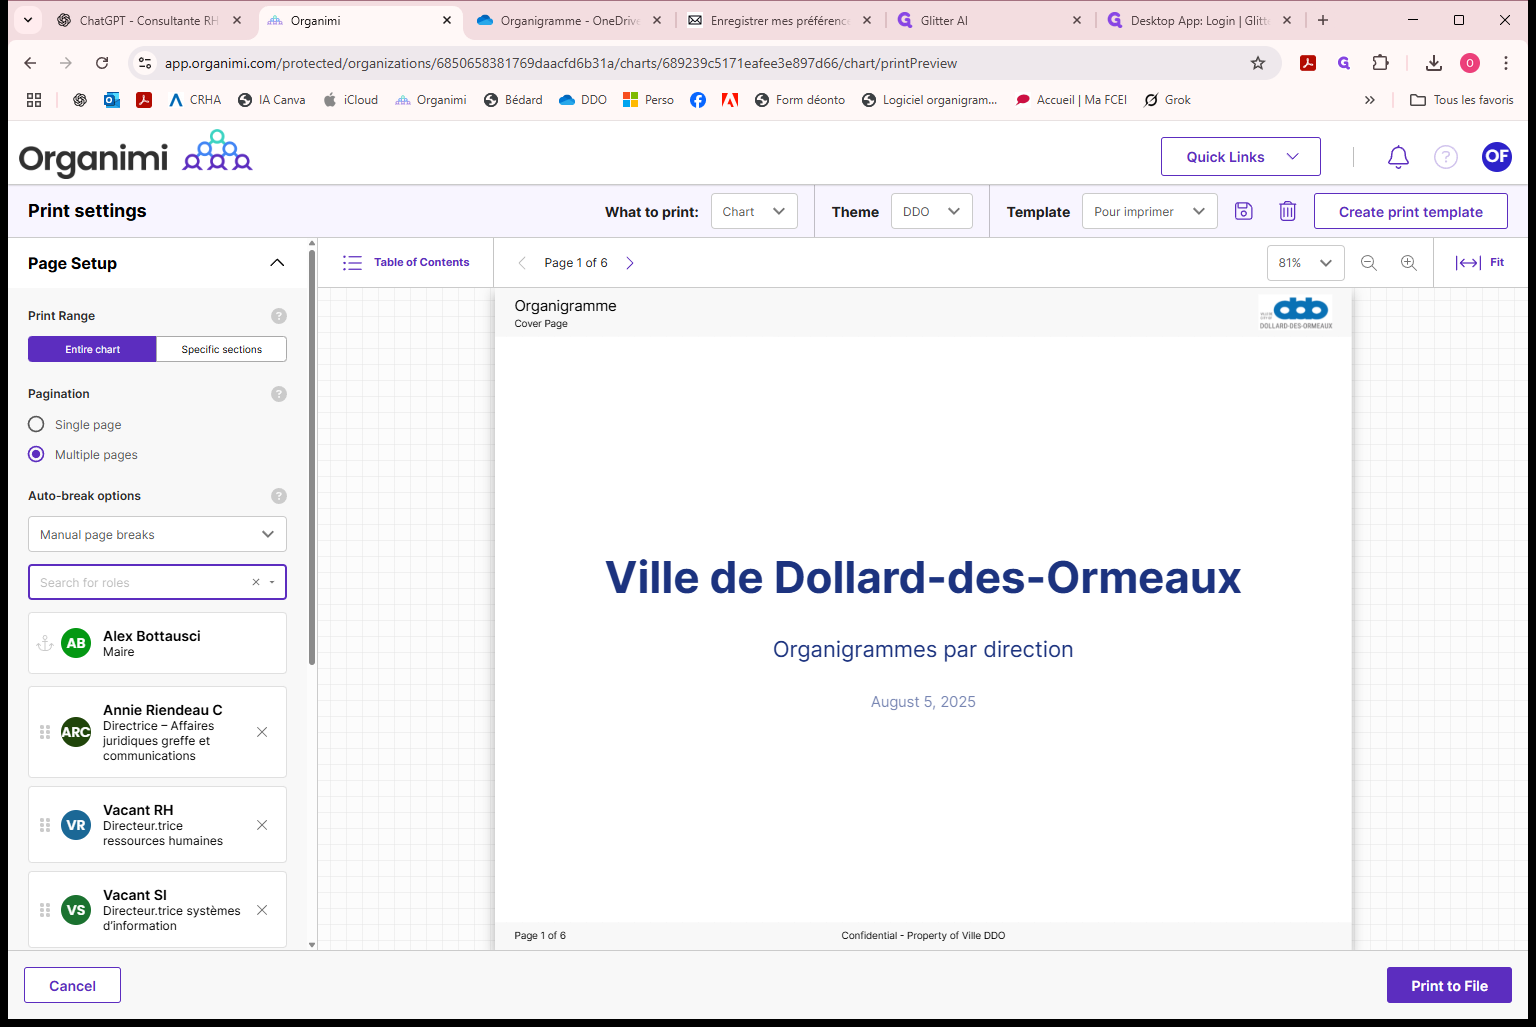Open Theme DDO dropdown
Image resolution: width=1536 pixels, height=1027 pixels.
tap(932, 211)
